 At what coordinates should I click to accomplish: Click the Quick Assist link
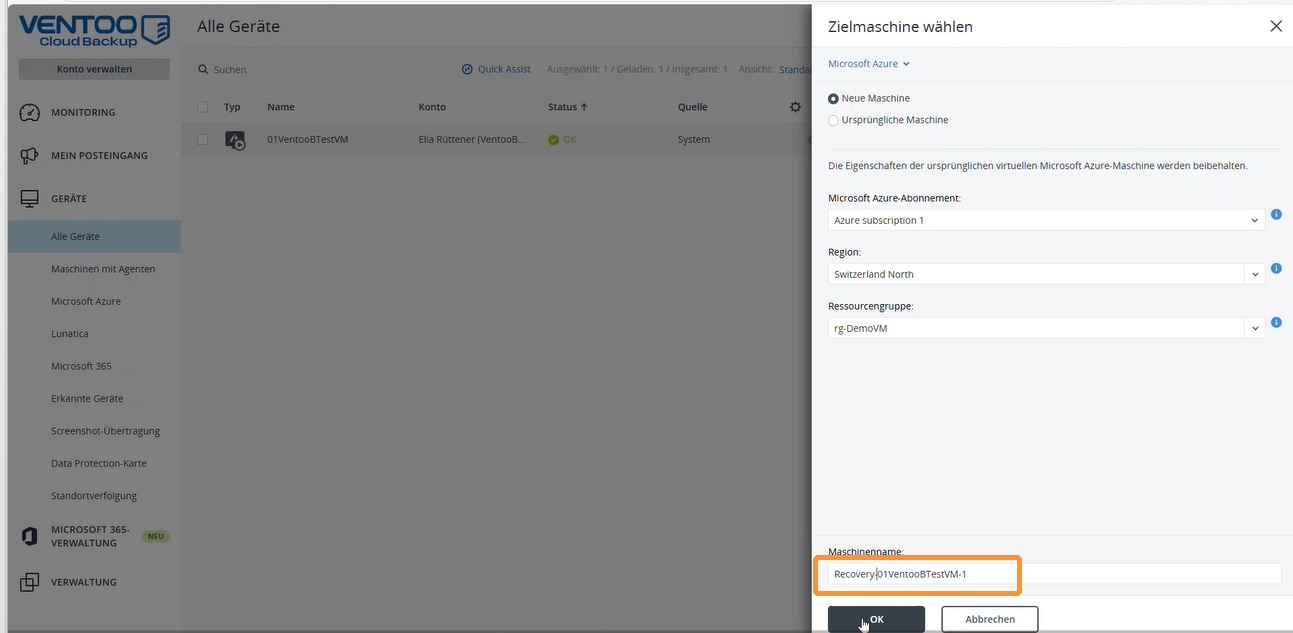click(x=504, y=69)
